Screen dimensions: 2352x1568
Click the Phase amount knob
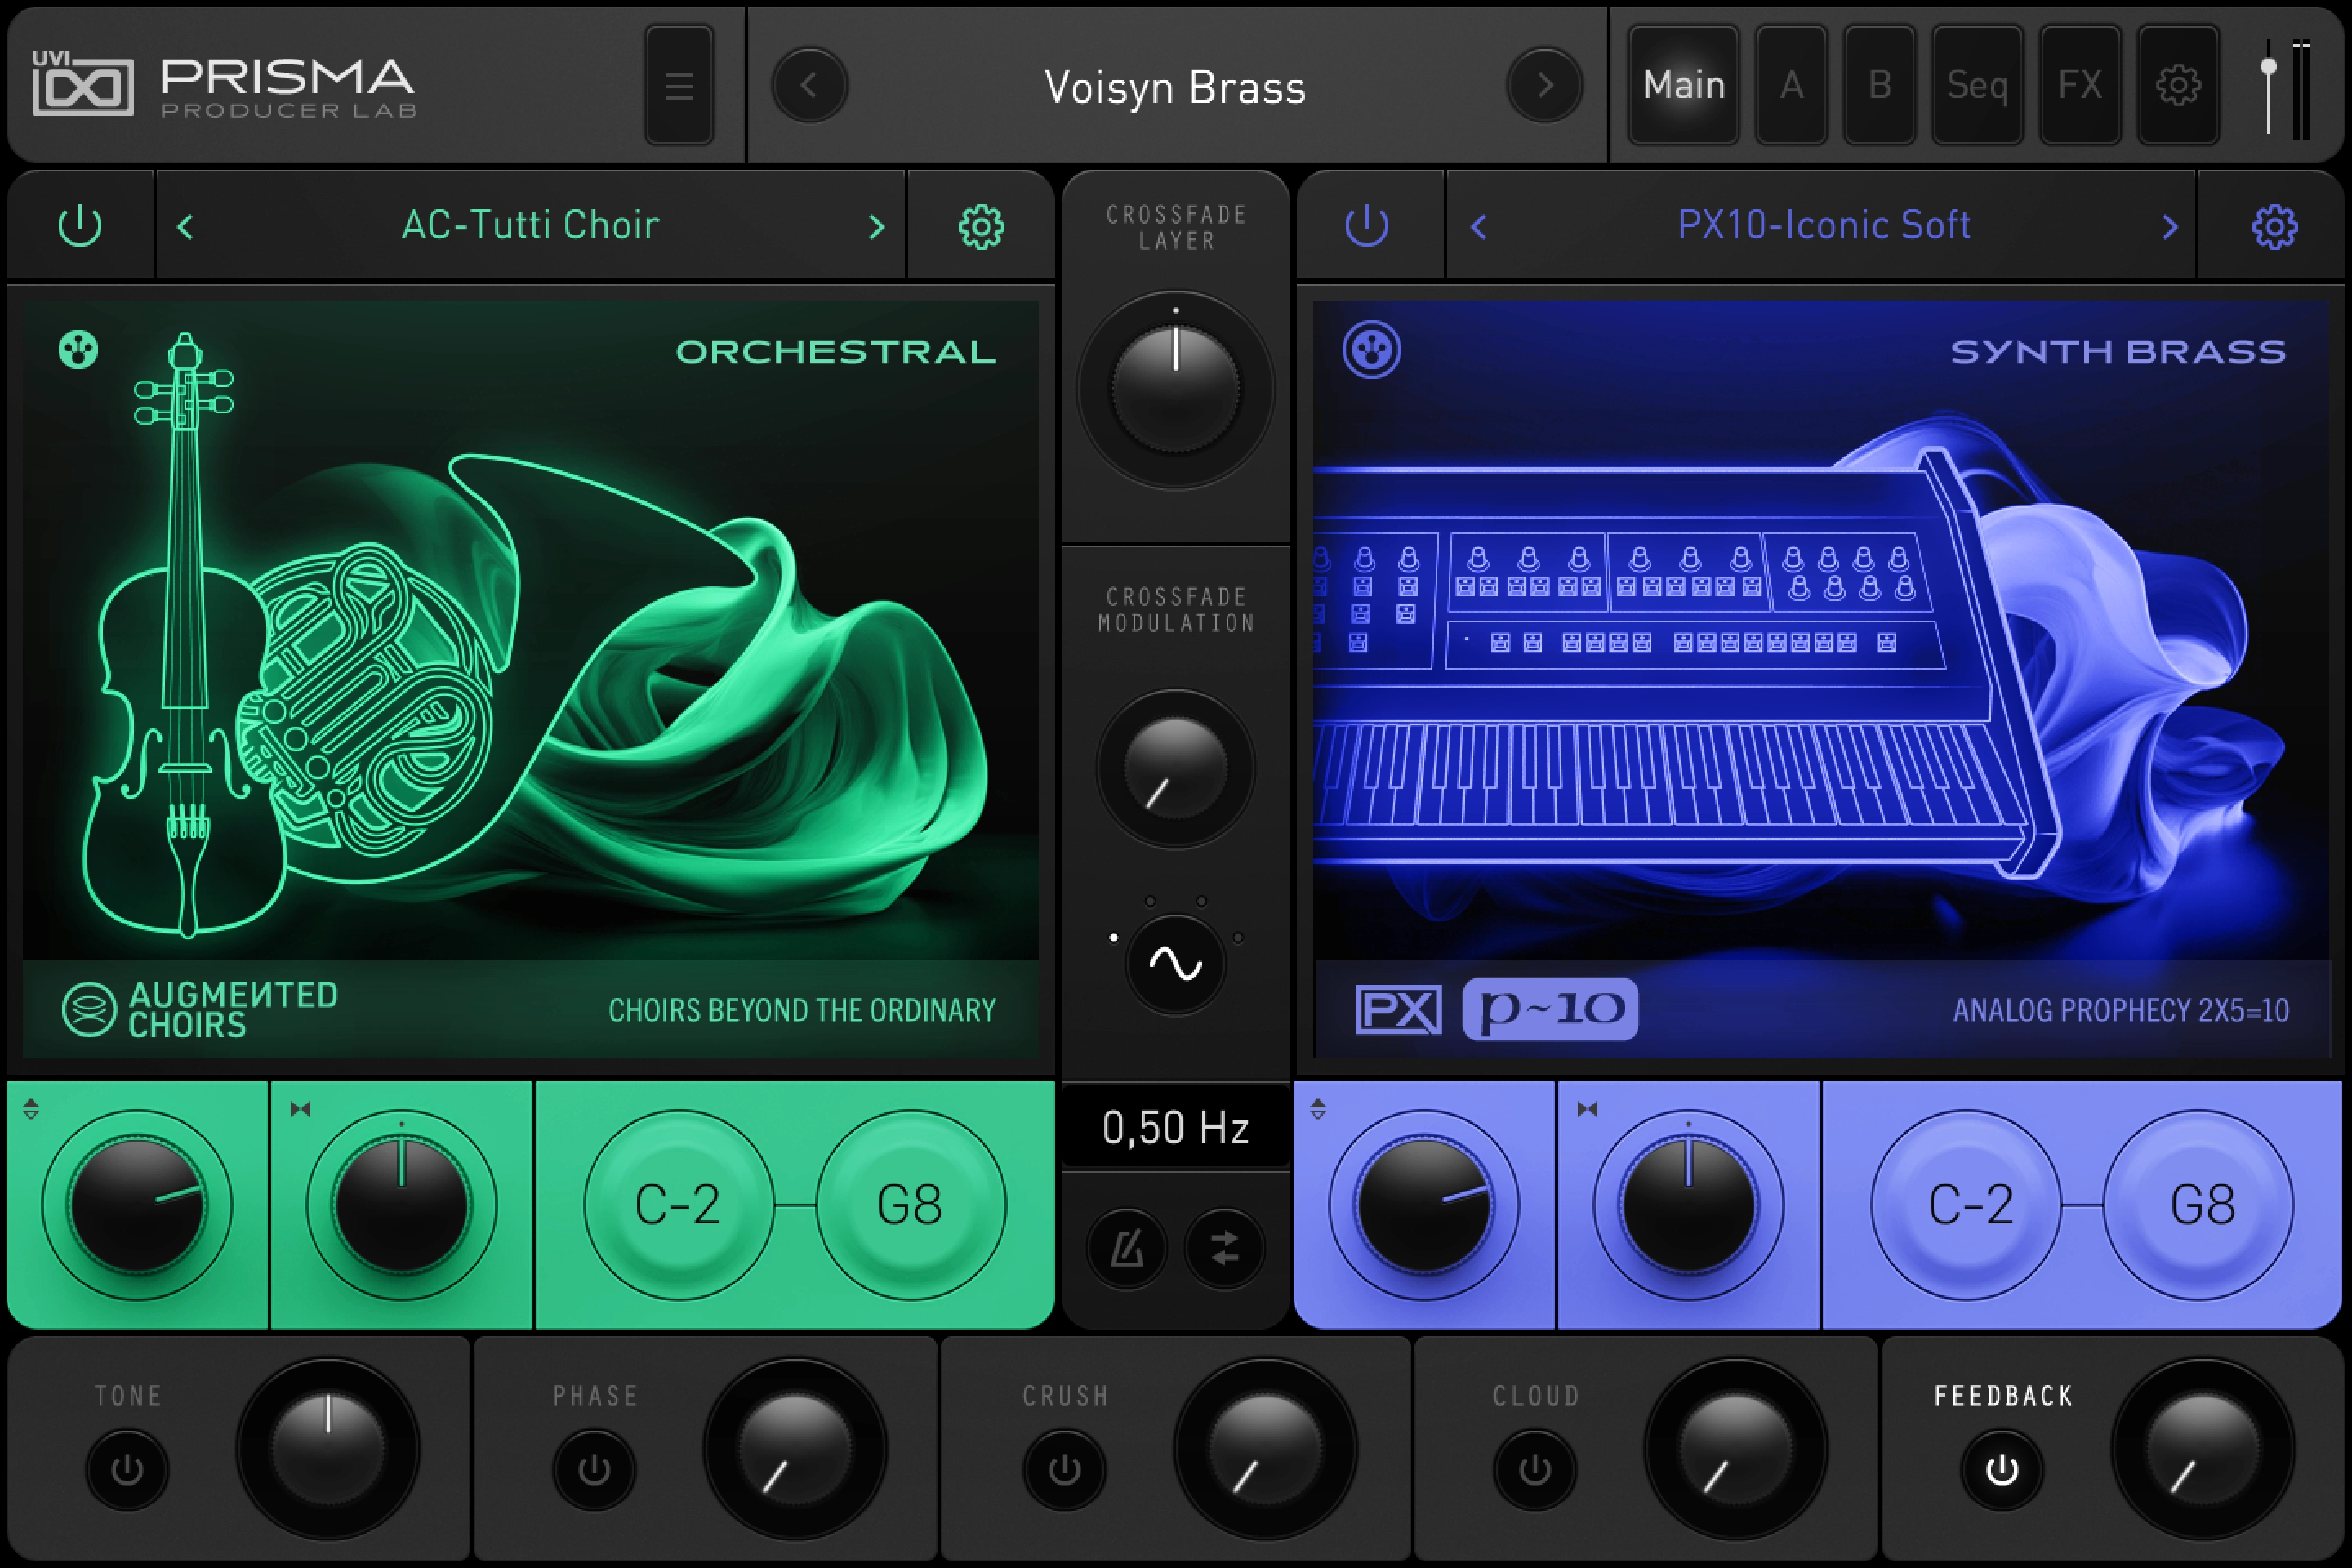[x=795, y=1449]
